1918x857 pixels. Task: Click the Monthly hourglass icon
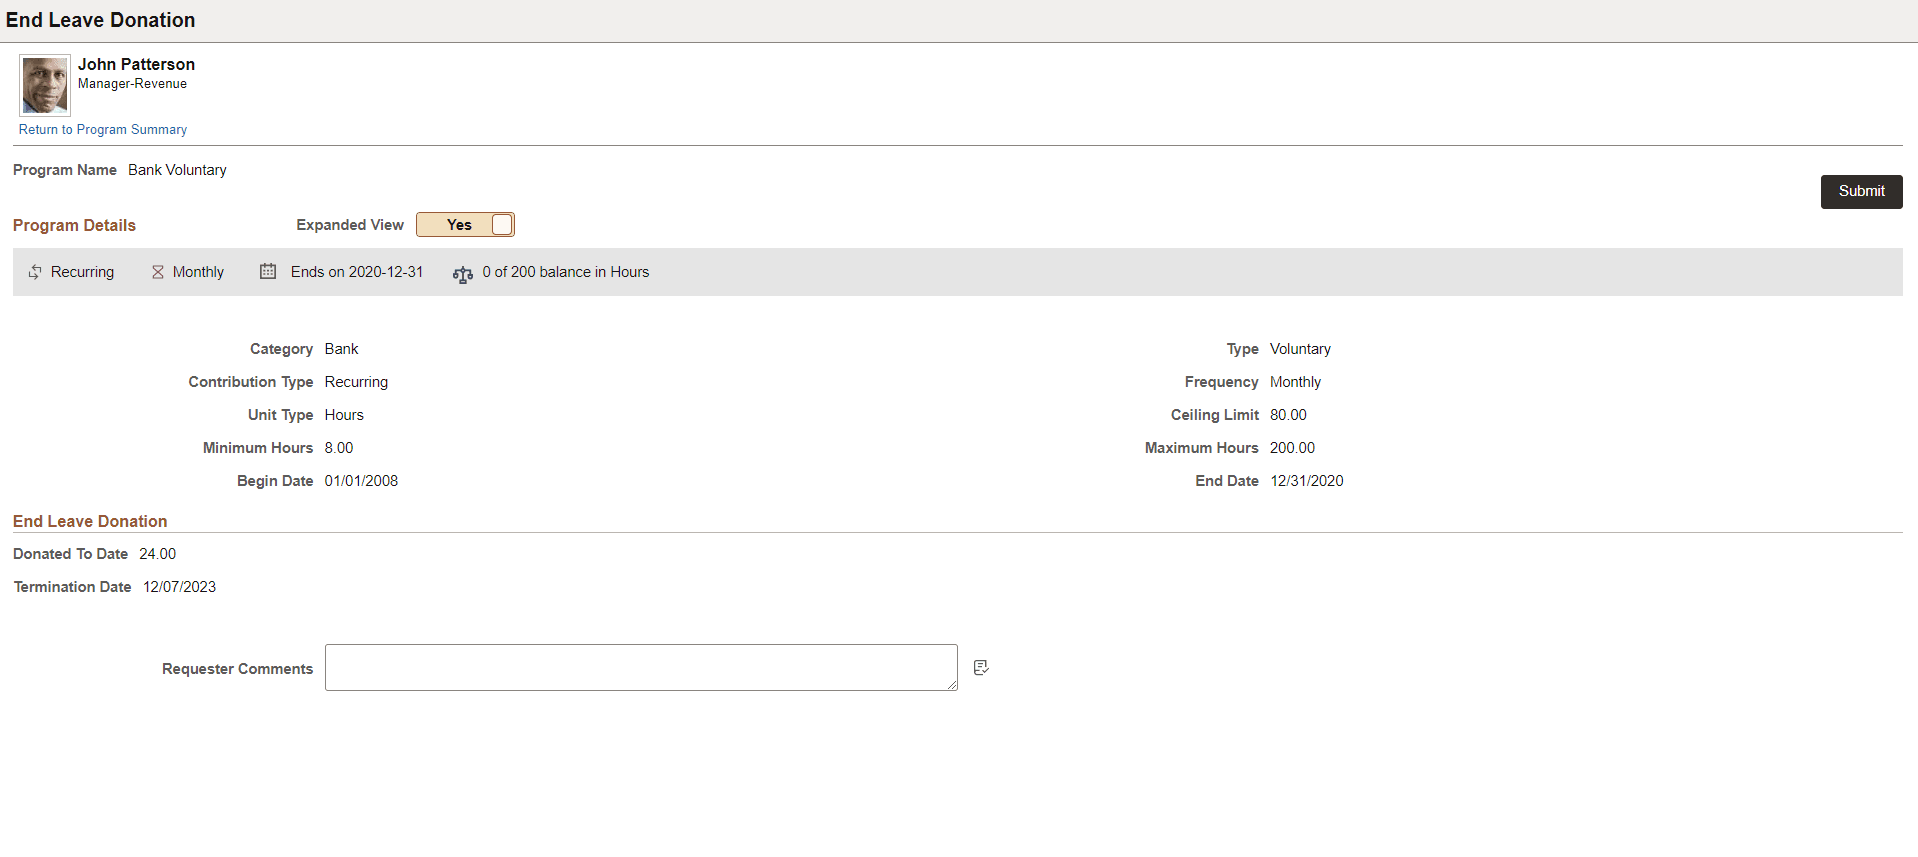pyautogui.click(x=158, y=272)
